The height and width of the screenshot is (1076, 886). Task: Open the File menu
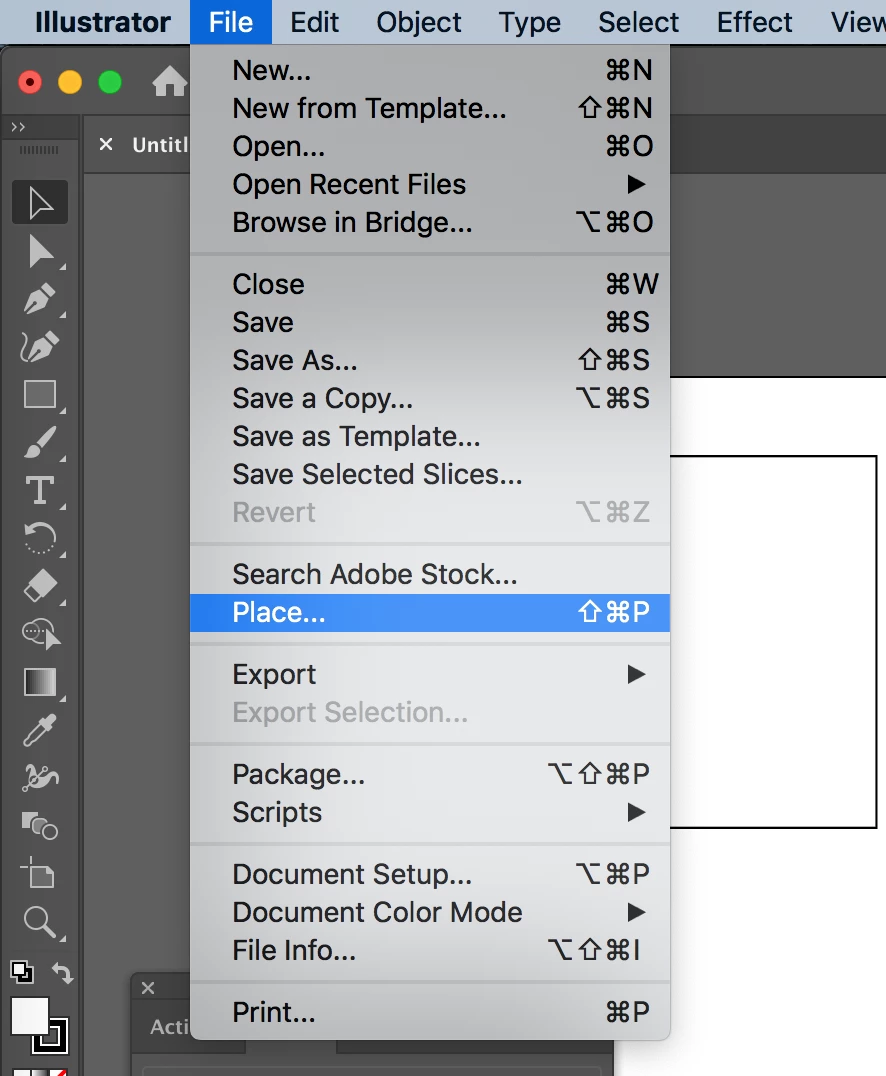click(x=231, y=23)
